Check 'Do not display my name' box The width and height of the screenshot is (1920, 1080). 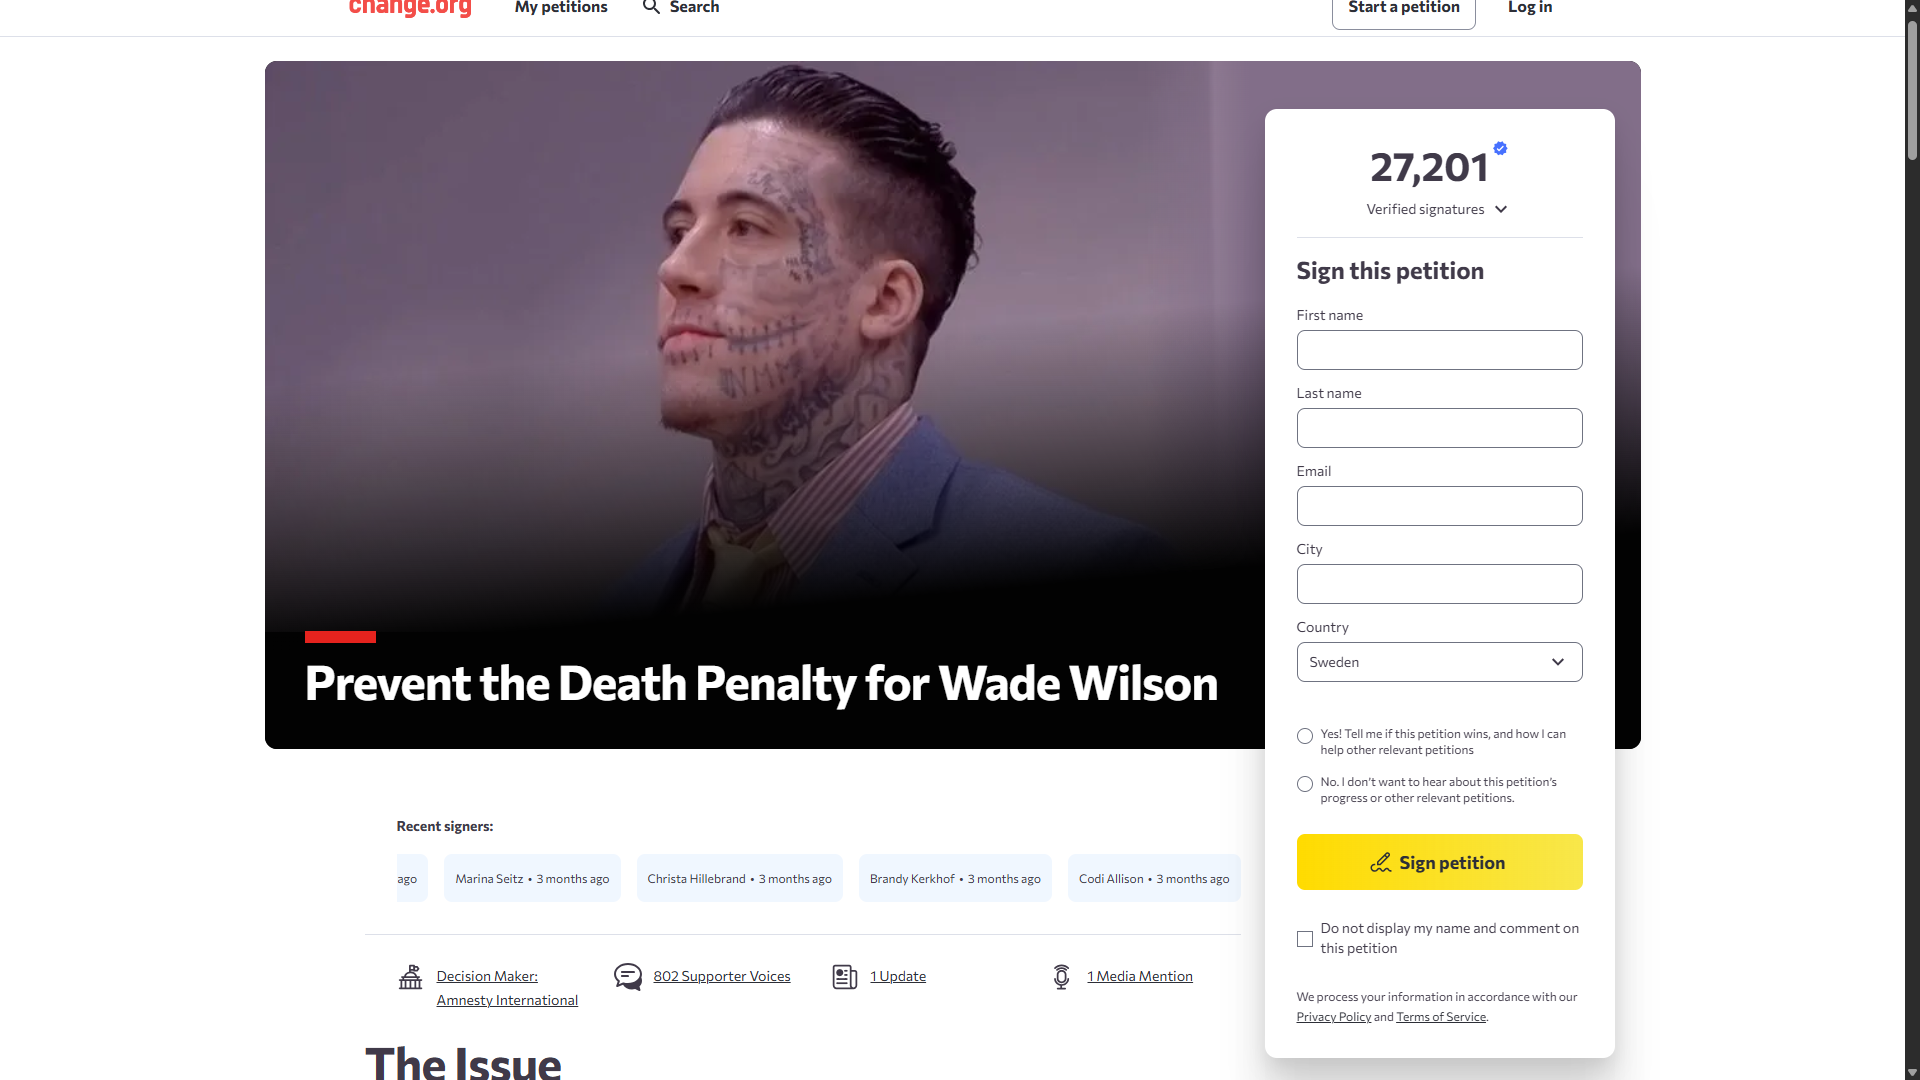pos(1305,939)
